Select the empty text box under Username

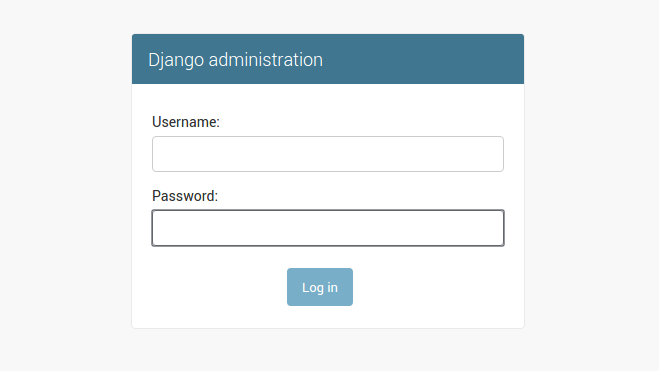[x=328, y=154]
